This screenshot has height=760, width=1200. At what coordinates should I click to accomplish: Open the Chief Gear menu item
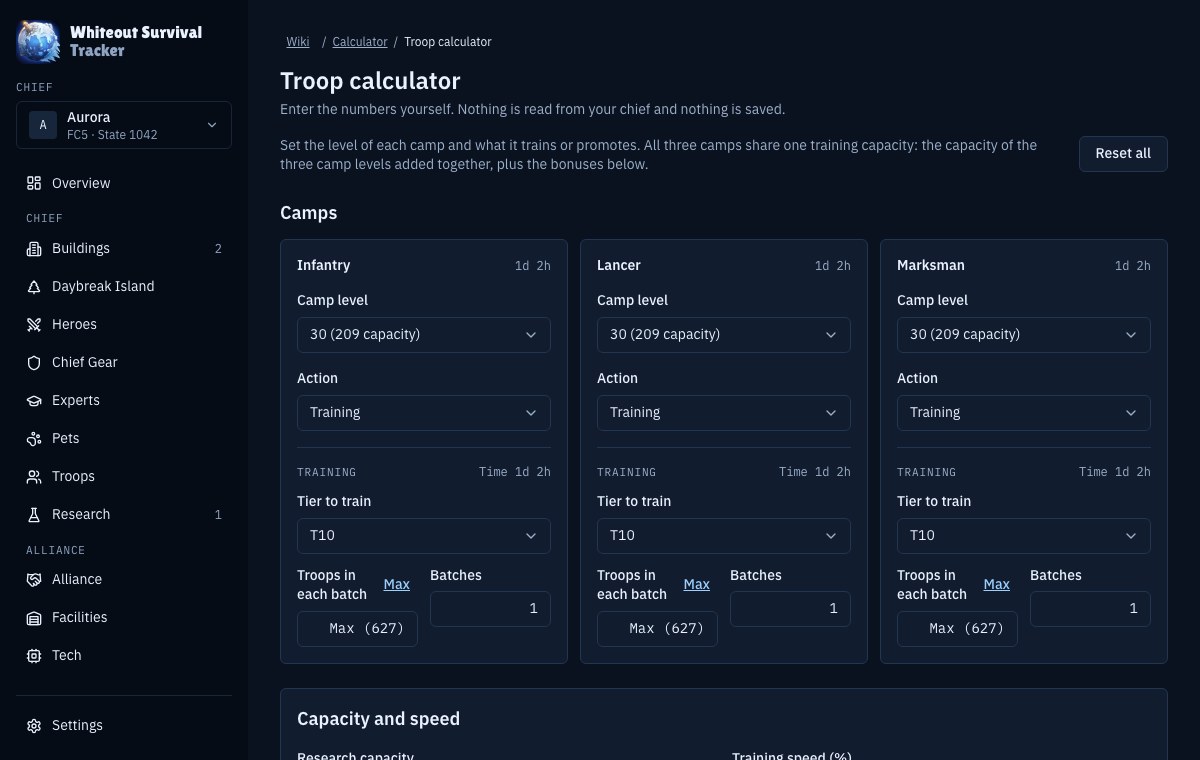[124, 362]
